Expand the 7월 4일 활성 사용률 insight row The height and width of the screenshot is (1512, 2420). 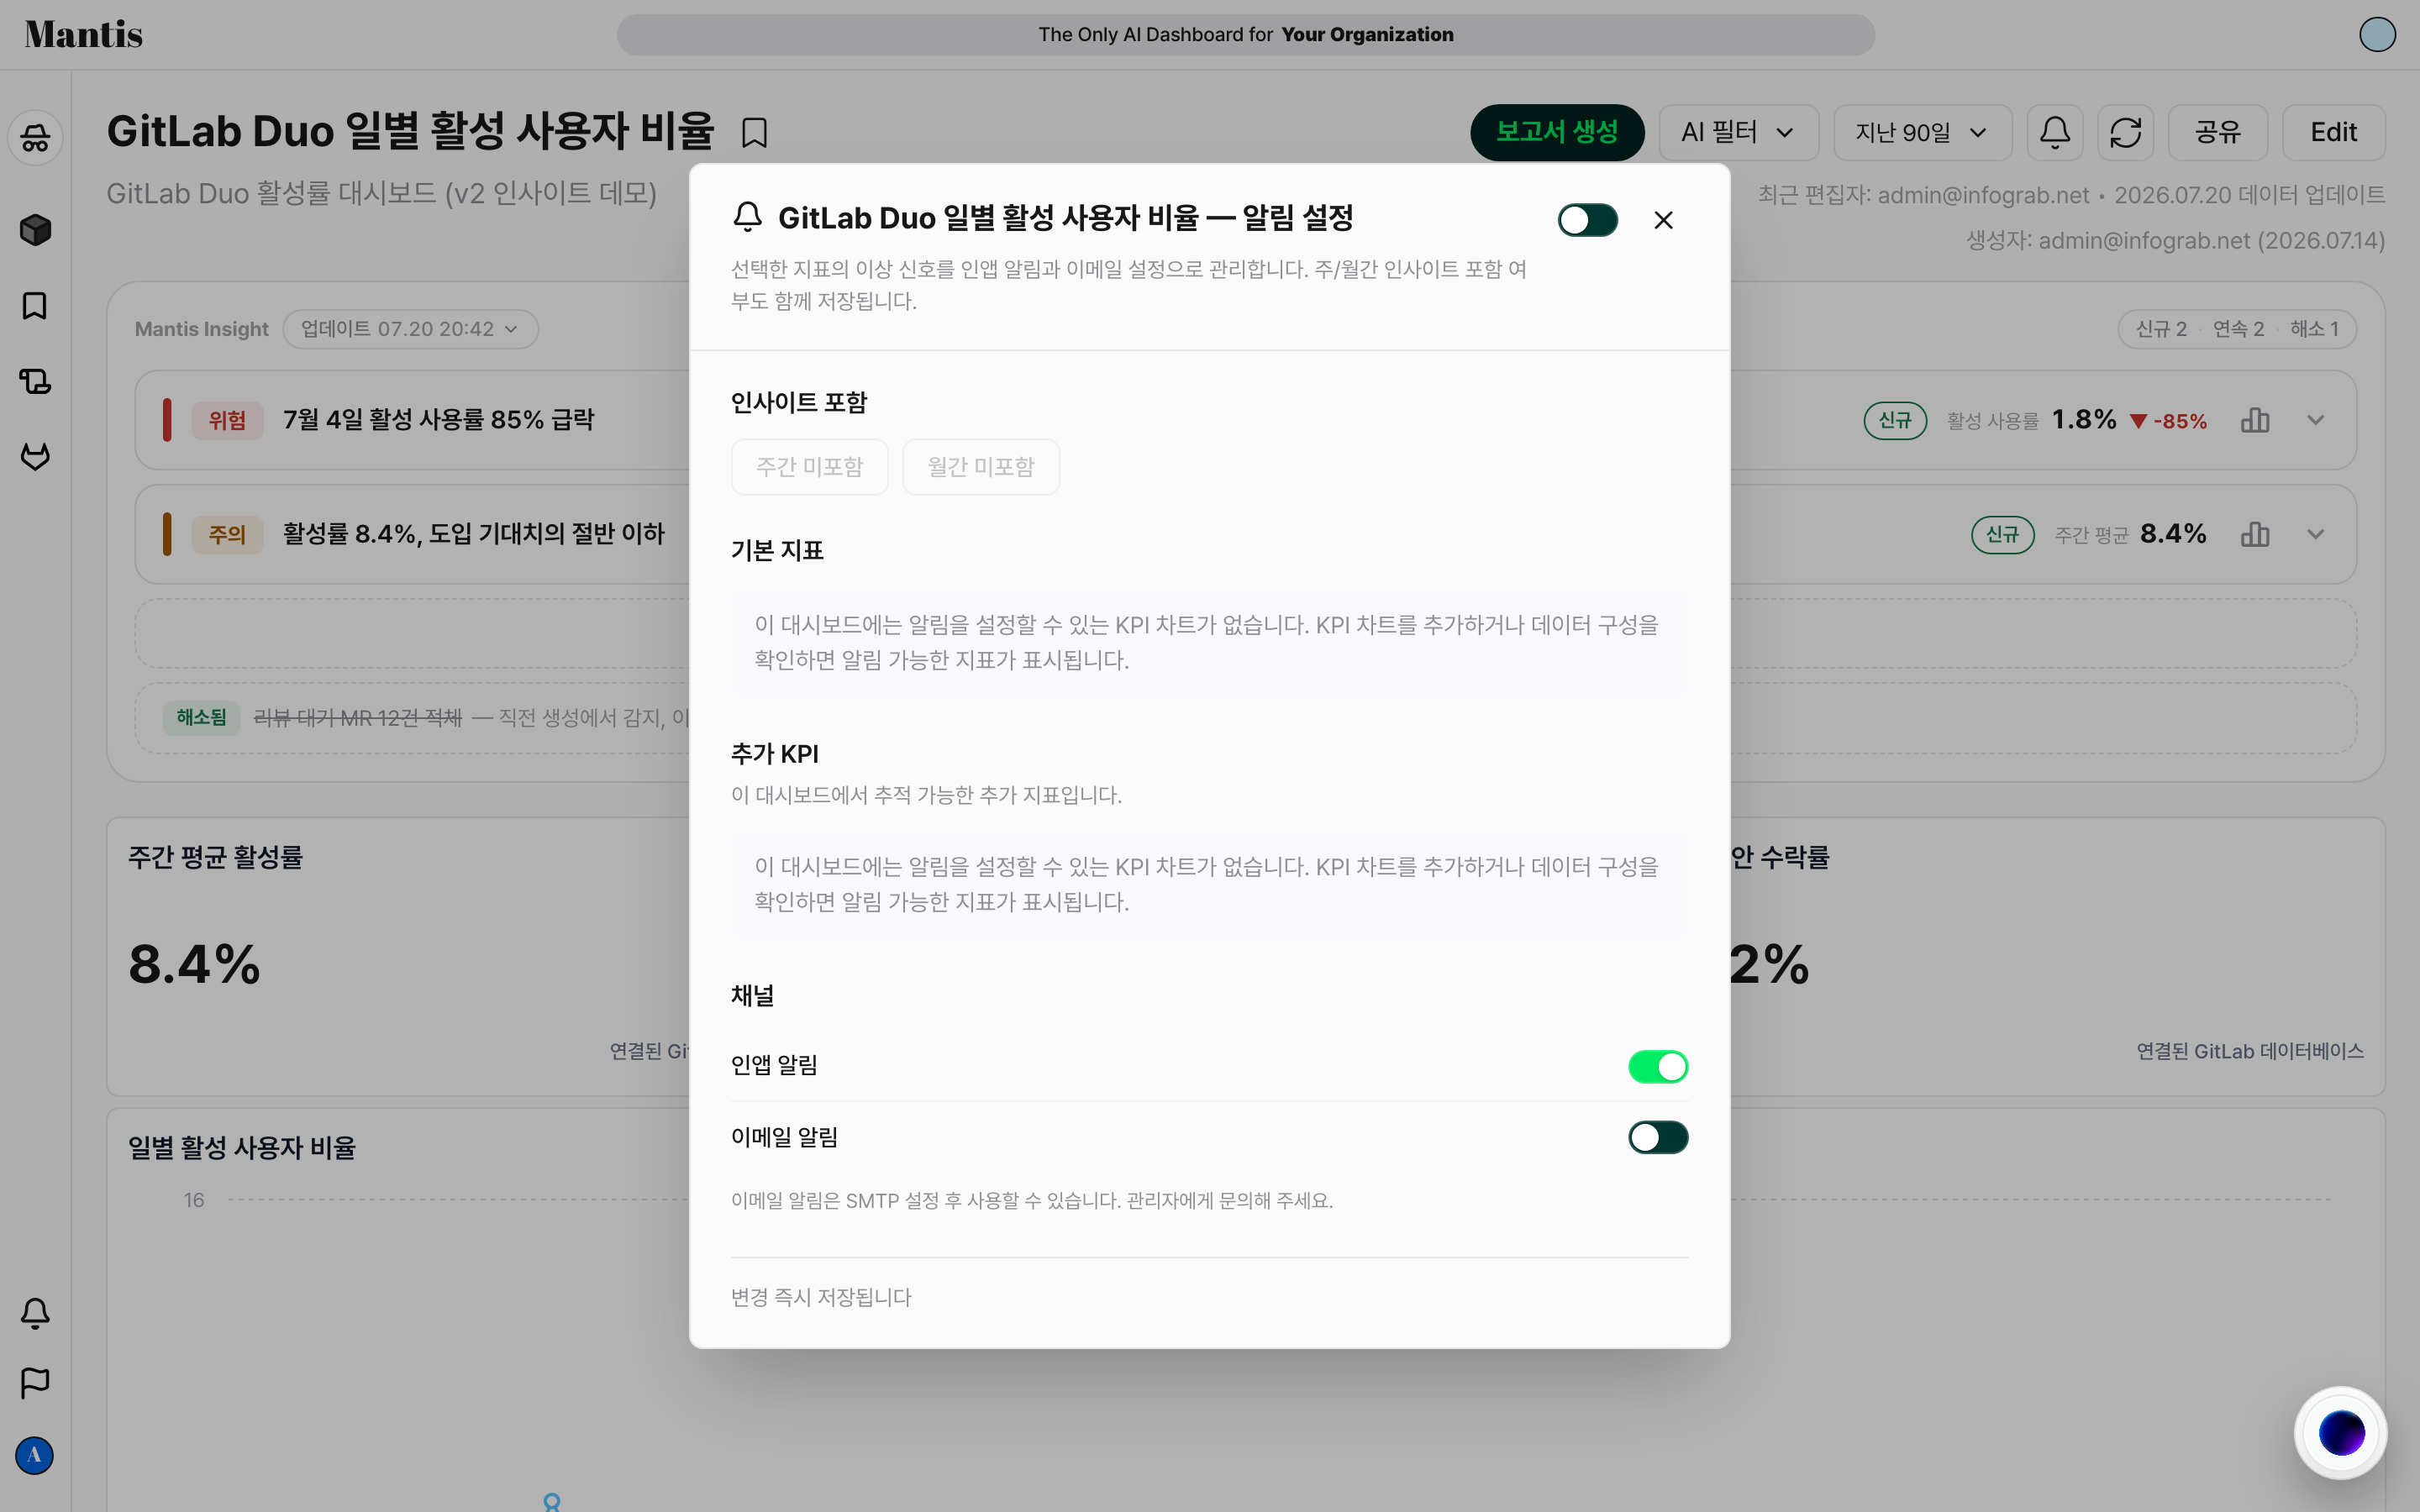tap(2315, 420)
